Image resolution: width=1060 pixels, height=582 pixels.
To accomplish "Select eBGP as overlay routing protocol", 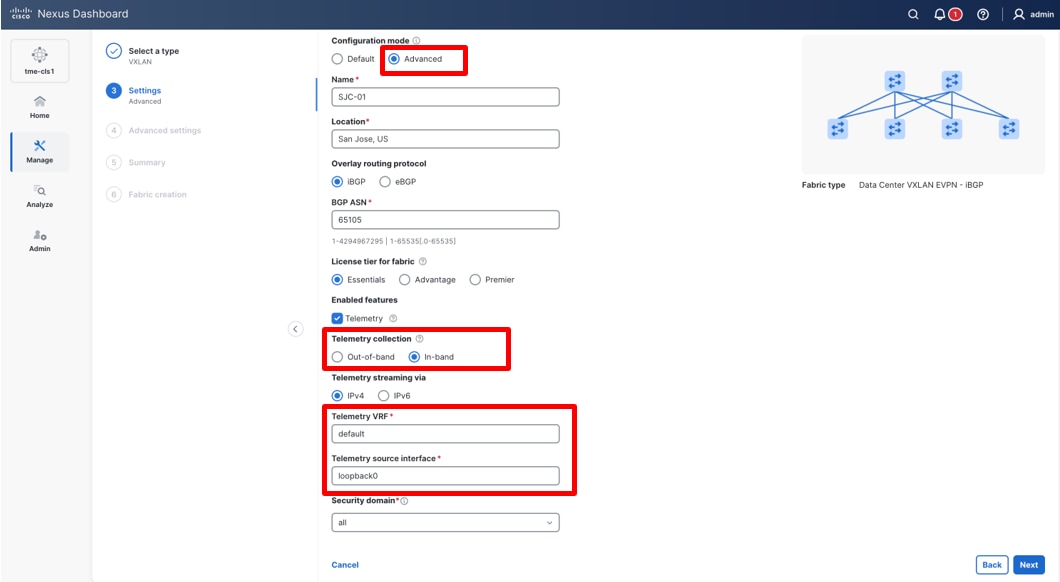I will 384,181.
